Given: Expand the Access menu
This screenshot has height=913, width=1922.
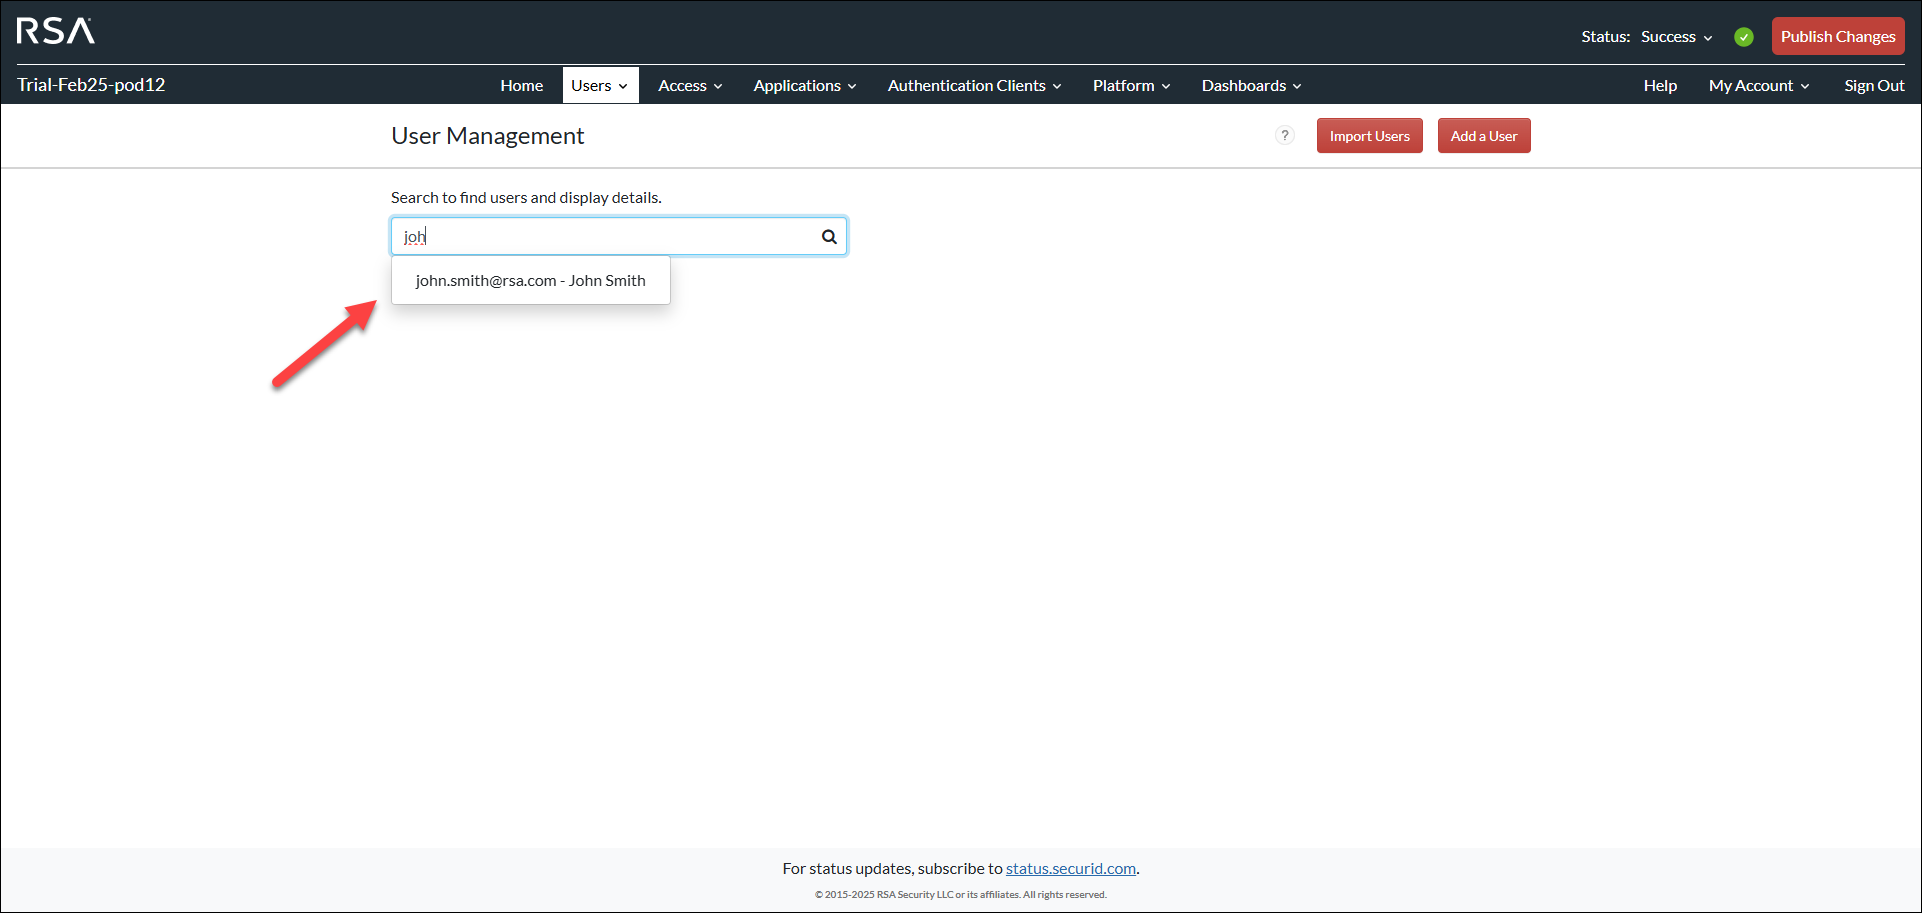Looking at the screenshot, I should 689,86.
